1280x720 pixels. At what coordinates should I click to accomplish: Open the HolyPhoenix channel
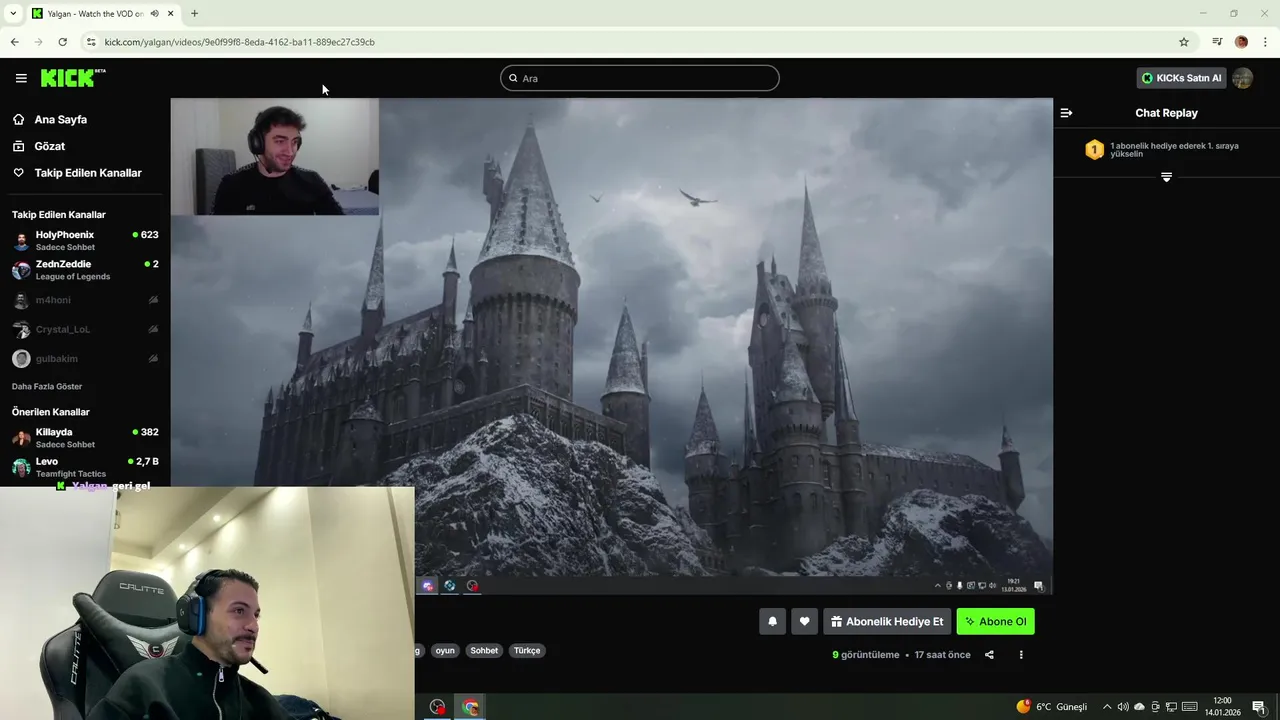(x=85, y=241)
